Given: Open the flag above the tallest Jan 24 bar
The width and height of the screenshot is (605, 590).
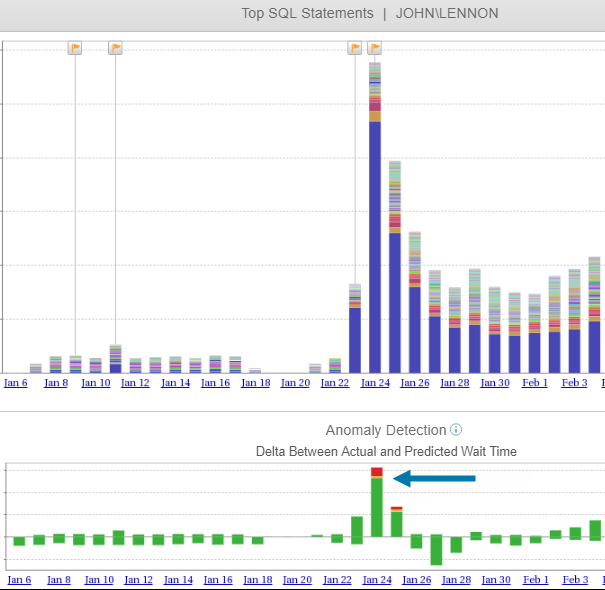Looking at the screenshot, I should [374, 48].
